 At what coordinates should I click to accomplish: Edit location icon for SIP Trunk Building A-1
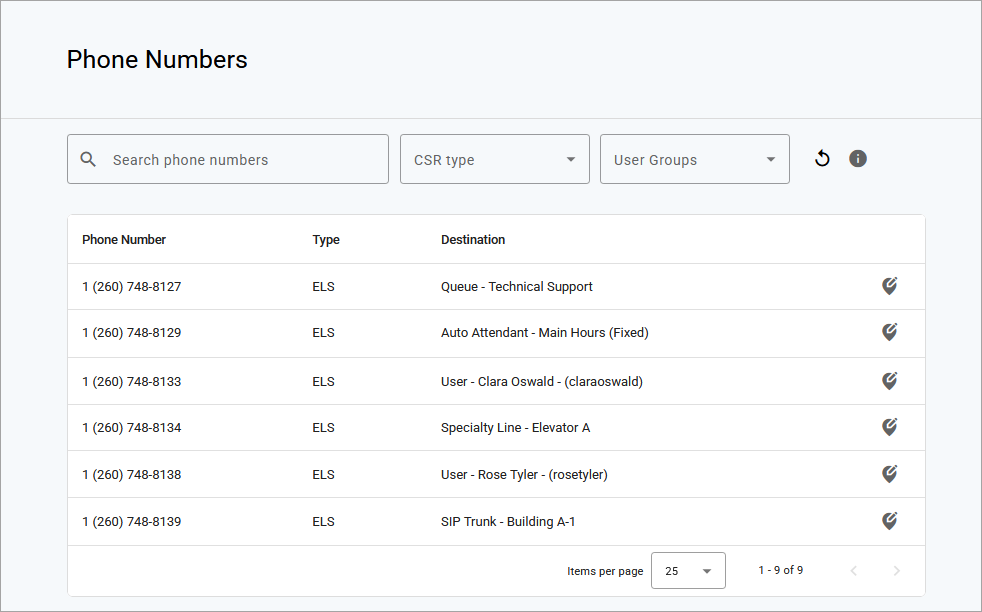[x=889, y=521]
